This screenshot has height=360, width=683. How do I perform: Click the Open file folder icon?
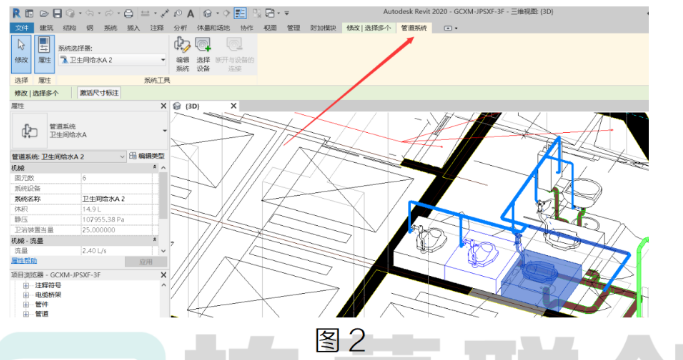(x=44, y=14)
